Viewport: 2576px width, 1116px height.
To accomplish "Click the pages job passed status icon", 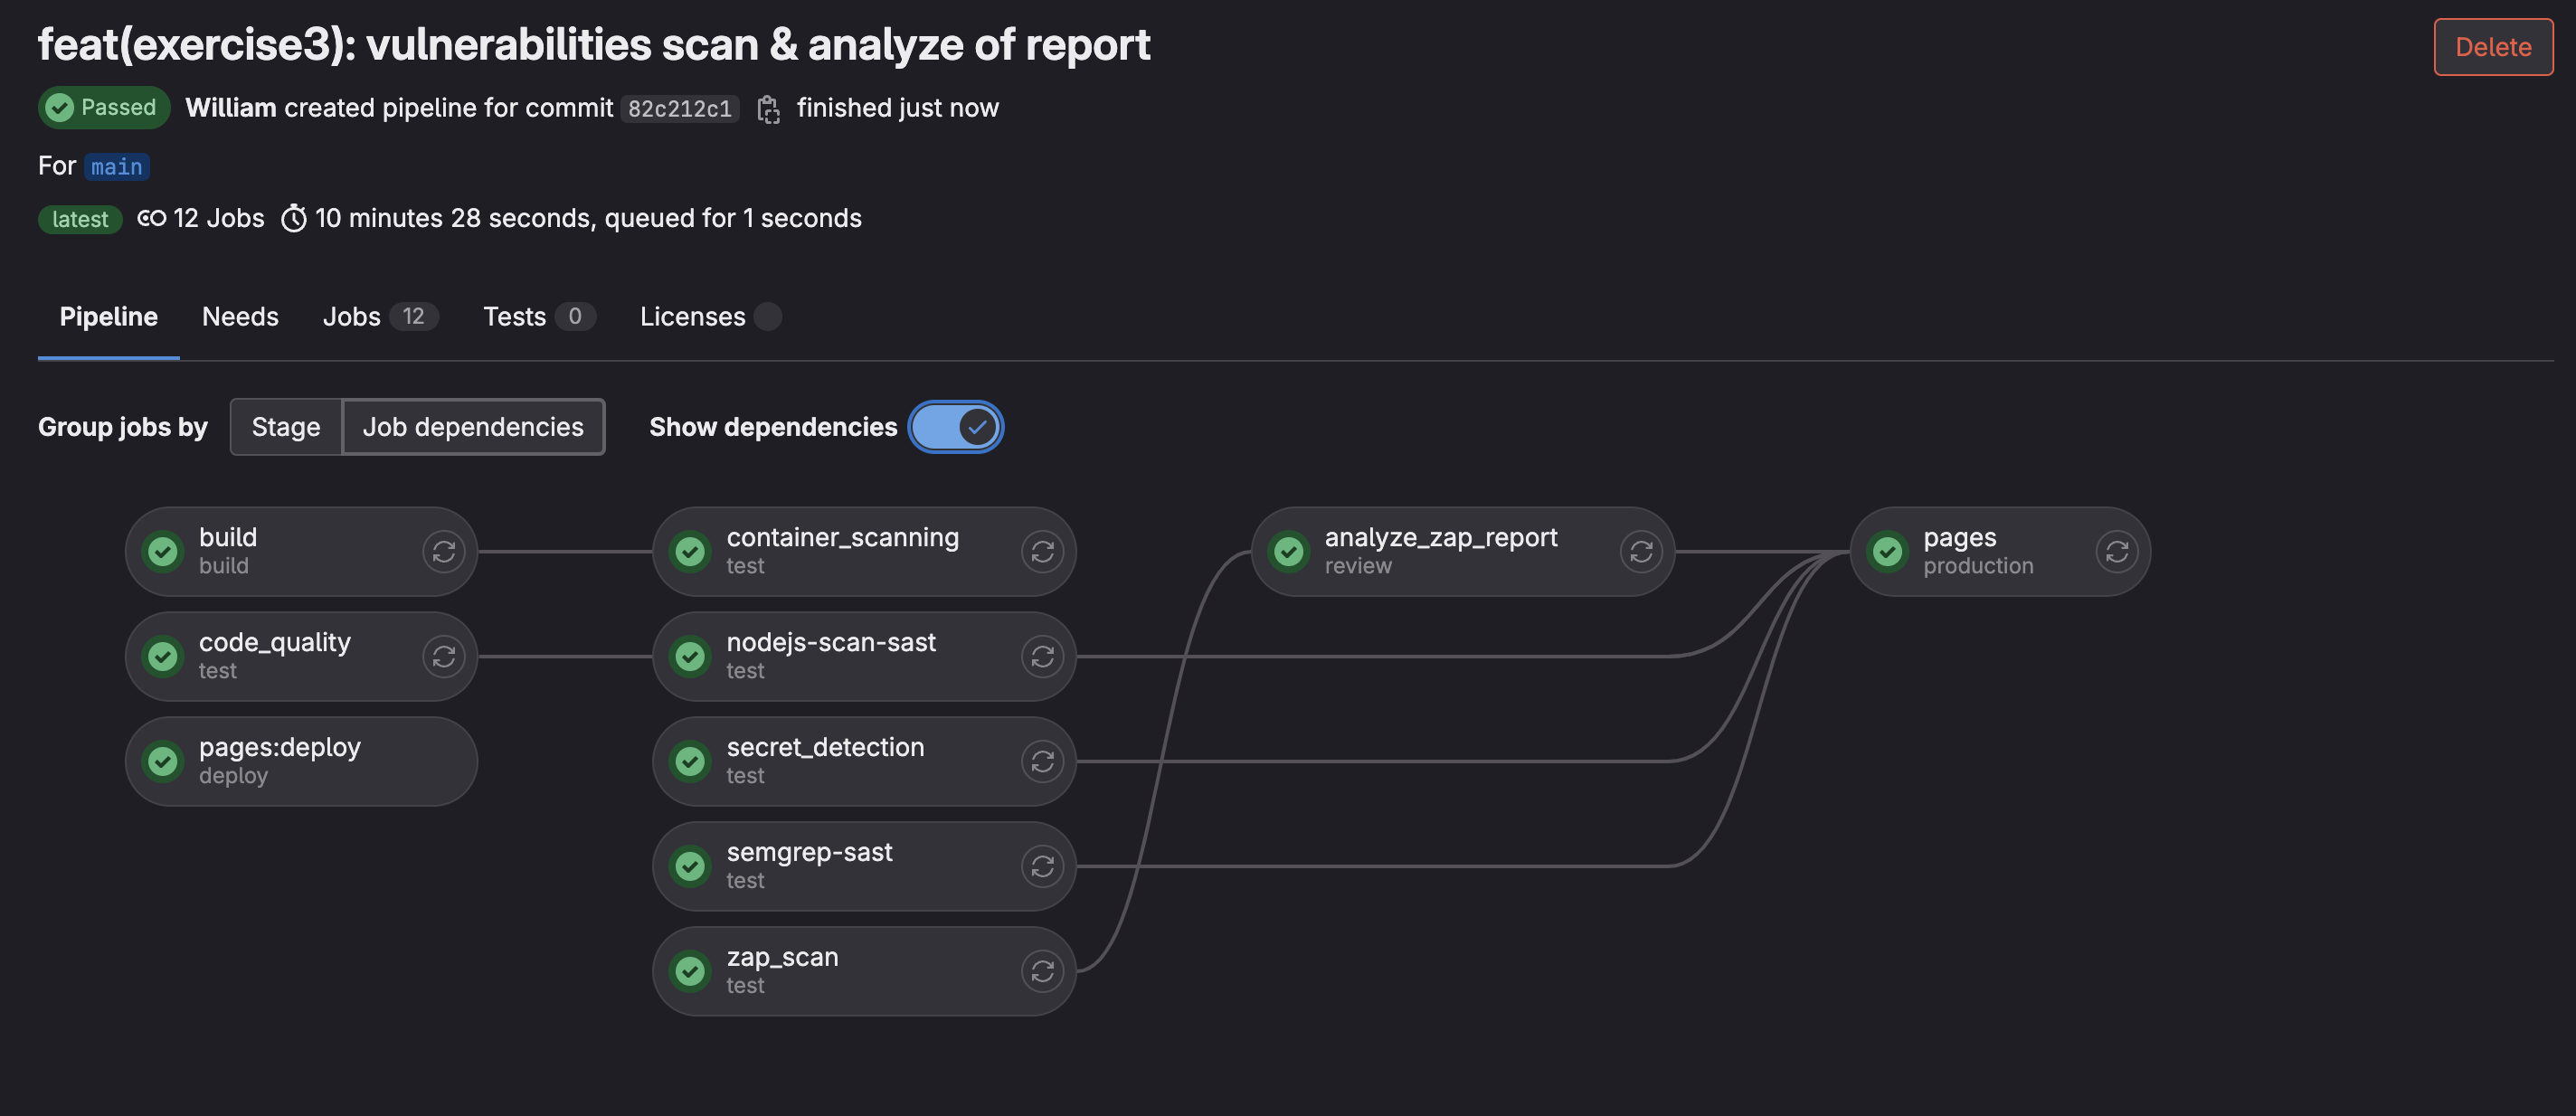I will click(x=1888, y=551).
